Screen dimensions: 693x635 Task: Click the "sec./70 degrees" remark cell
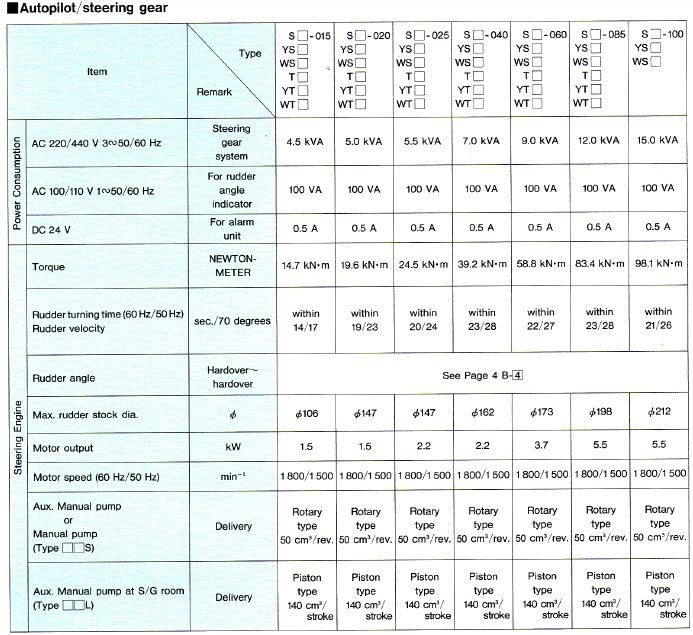tap(232, 321)
